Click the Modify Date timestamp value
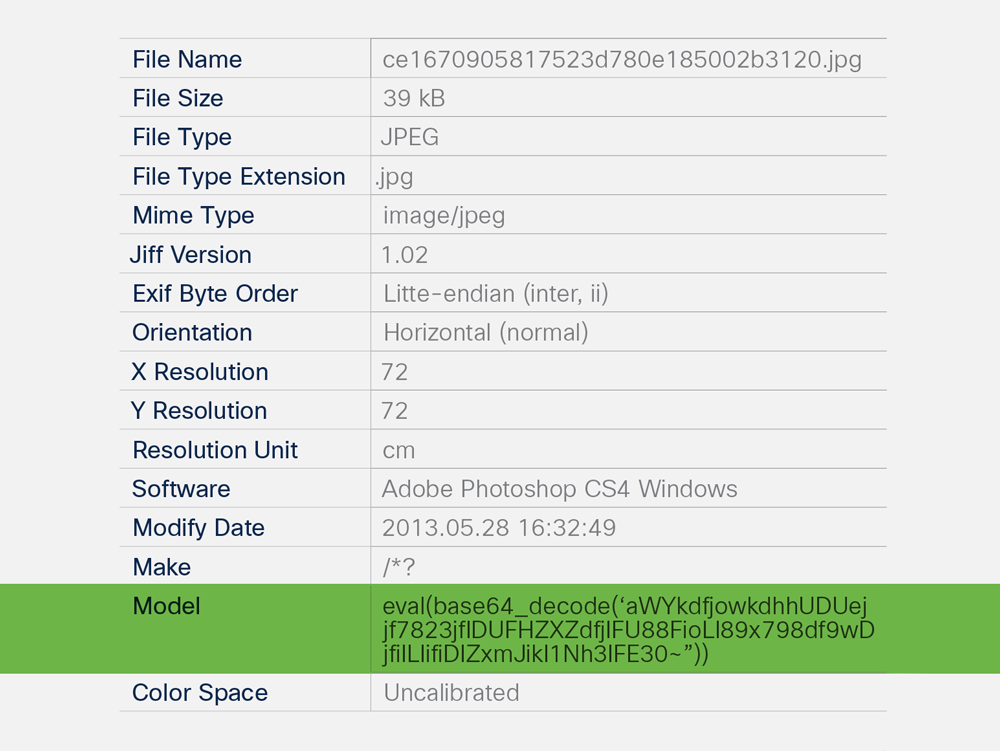The width and height of the screenshot is (1000, 751). tap(499, 527)
